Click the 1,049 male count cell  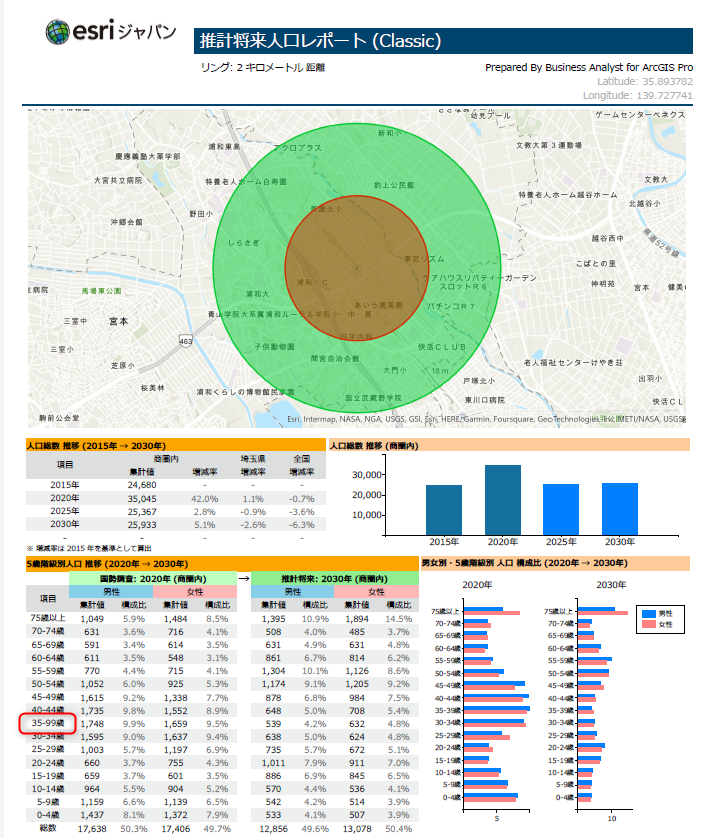point(92,619)
